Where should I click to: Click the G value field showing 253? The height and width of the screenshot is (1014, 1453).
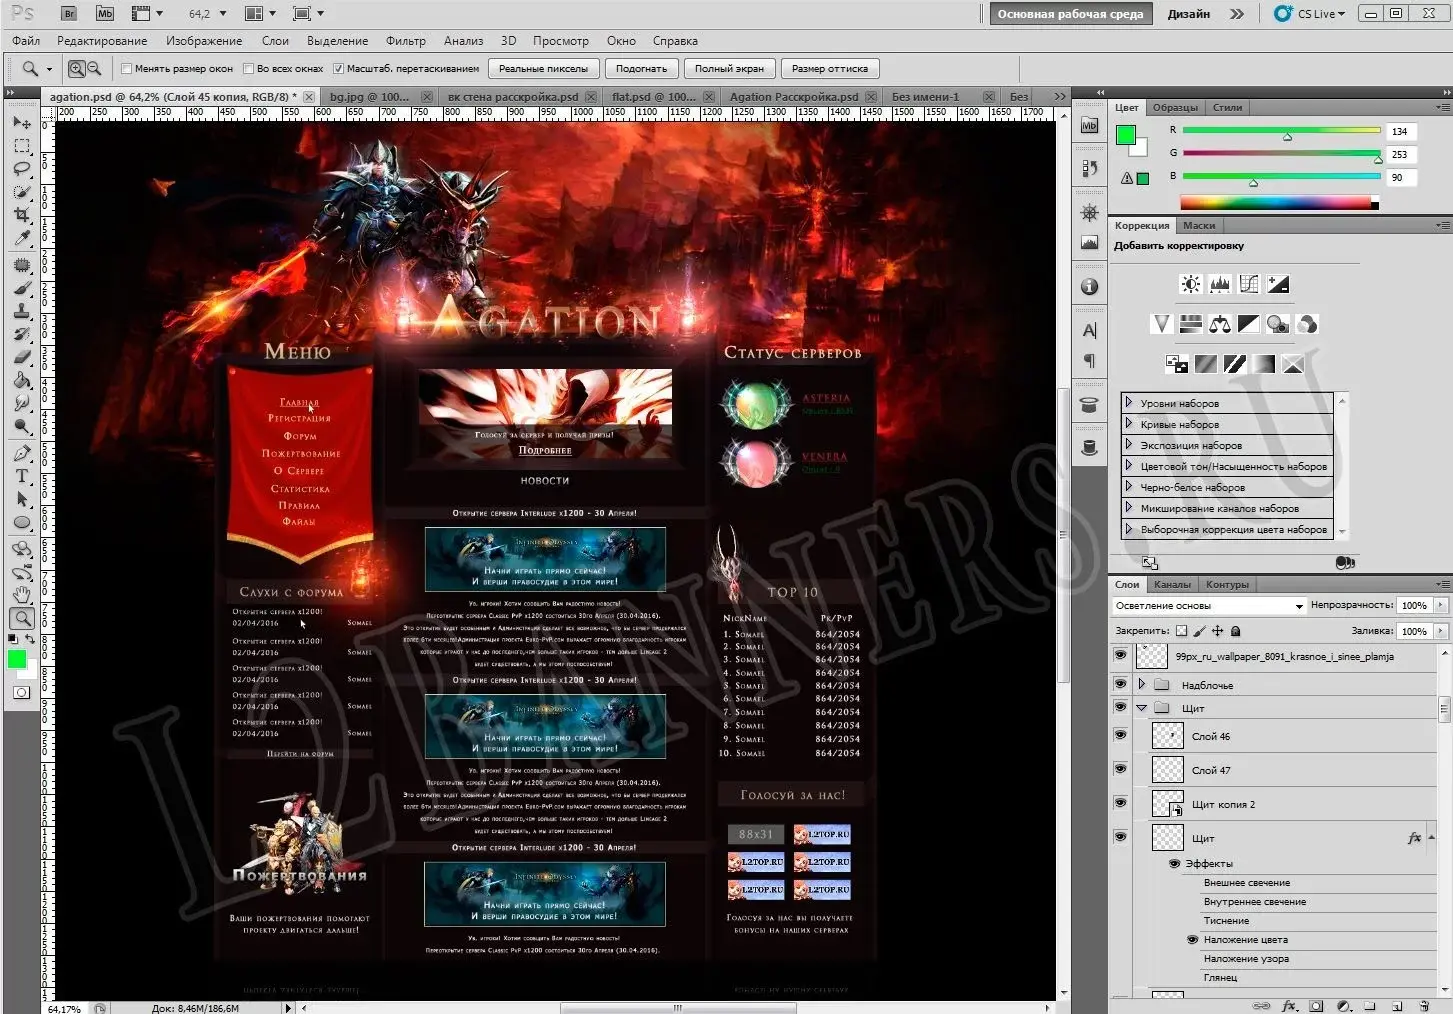pyautogui.click(x=1400, y=154)
